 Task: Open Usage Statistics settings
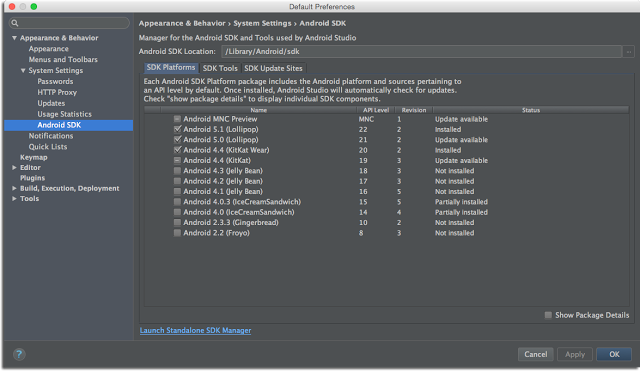pos(64,114)
